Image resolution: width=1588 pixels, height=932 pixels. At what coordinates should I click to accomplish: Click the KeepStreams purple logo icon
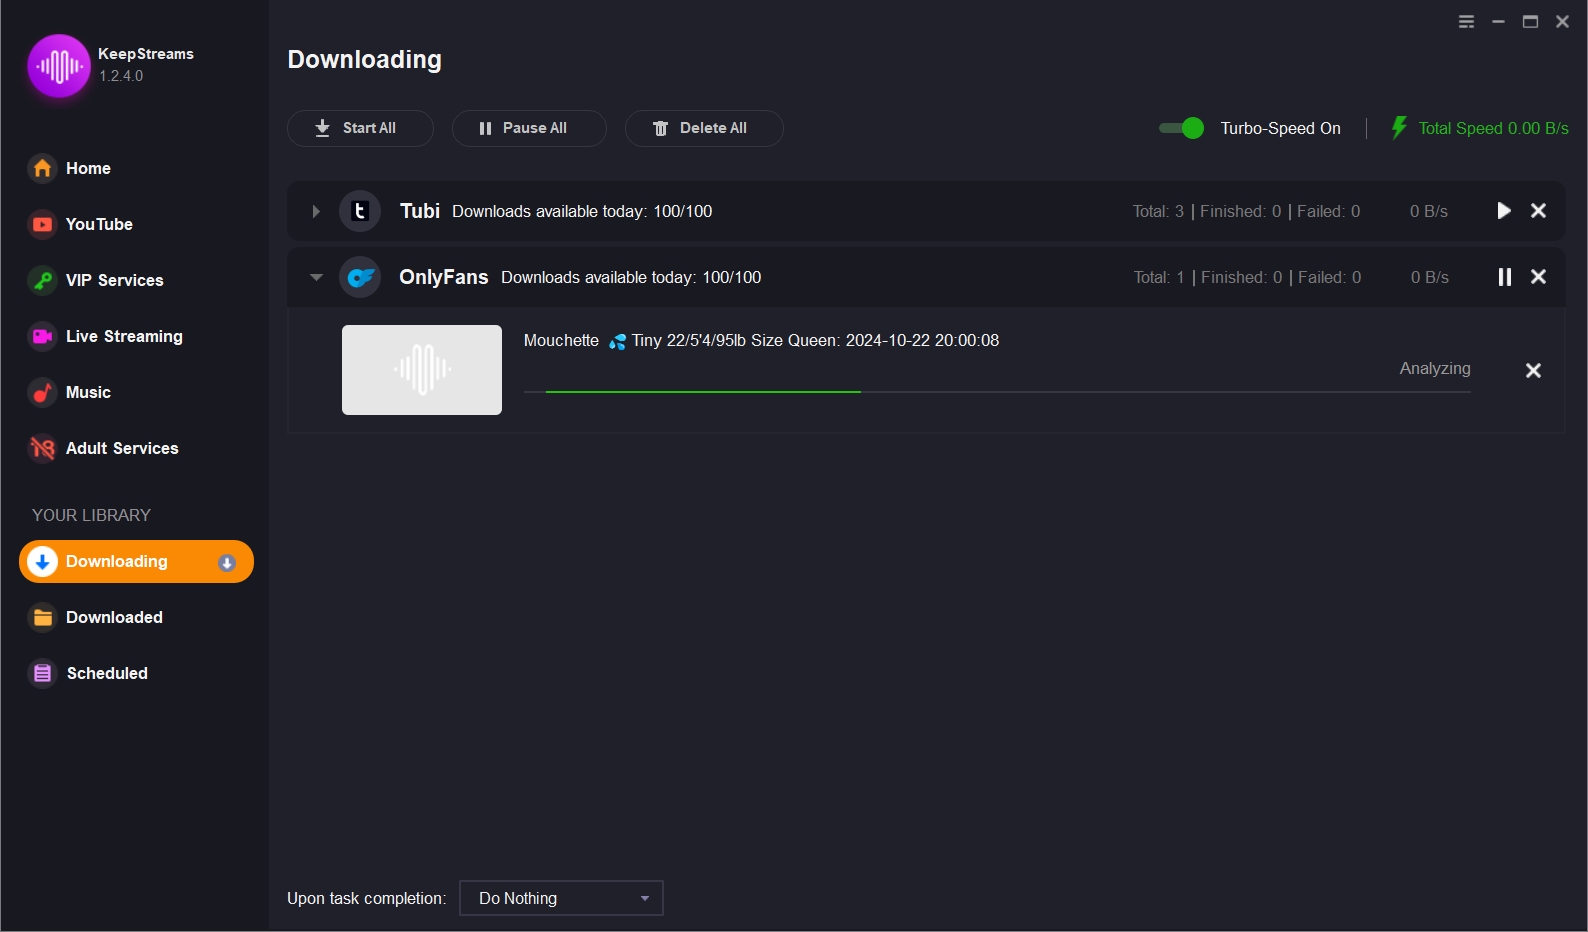click(x=59, y=66)
